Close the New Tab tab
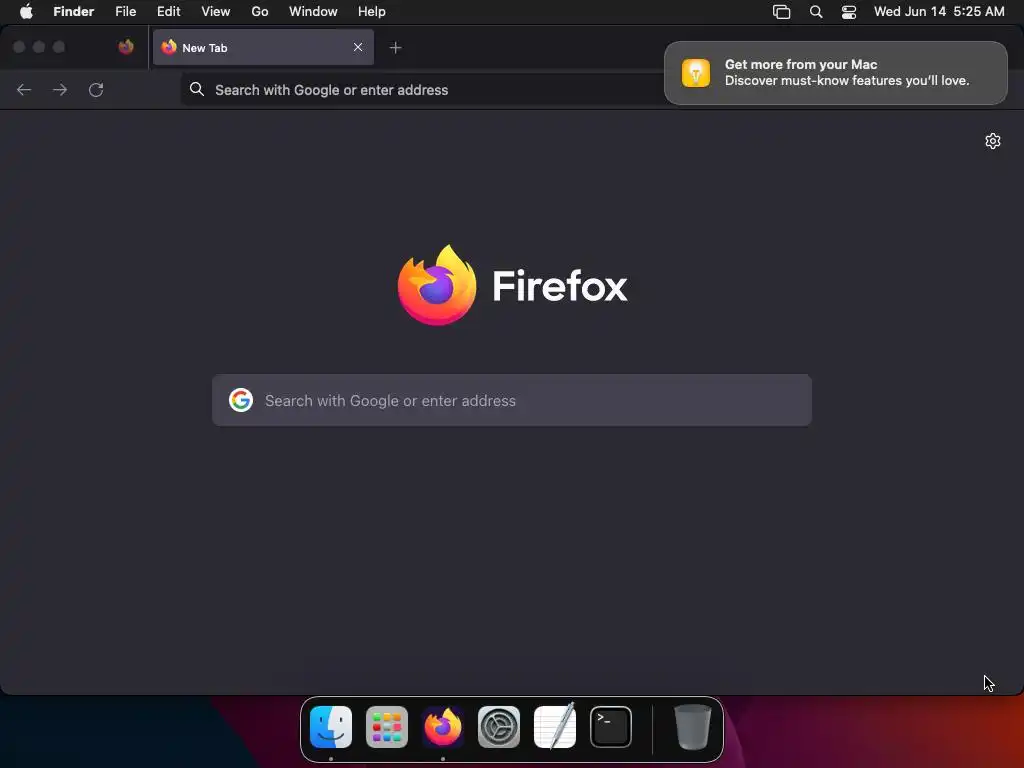 358,47
